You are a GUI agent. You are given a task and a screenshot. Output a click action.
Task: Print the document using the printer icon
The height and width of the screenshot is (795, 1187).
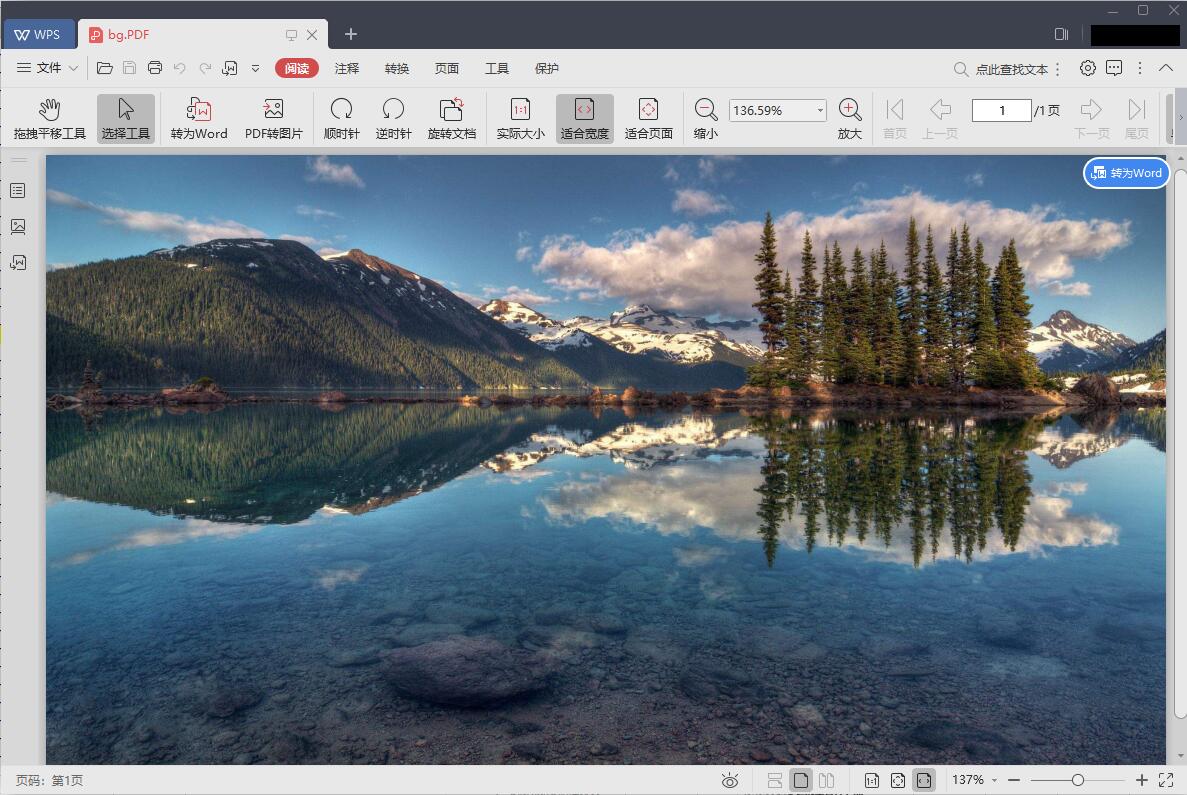[155, 68]
